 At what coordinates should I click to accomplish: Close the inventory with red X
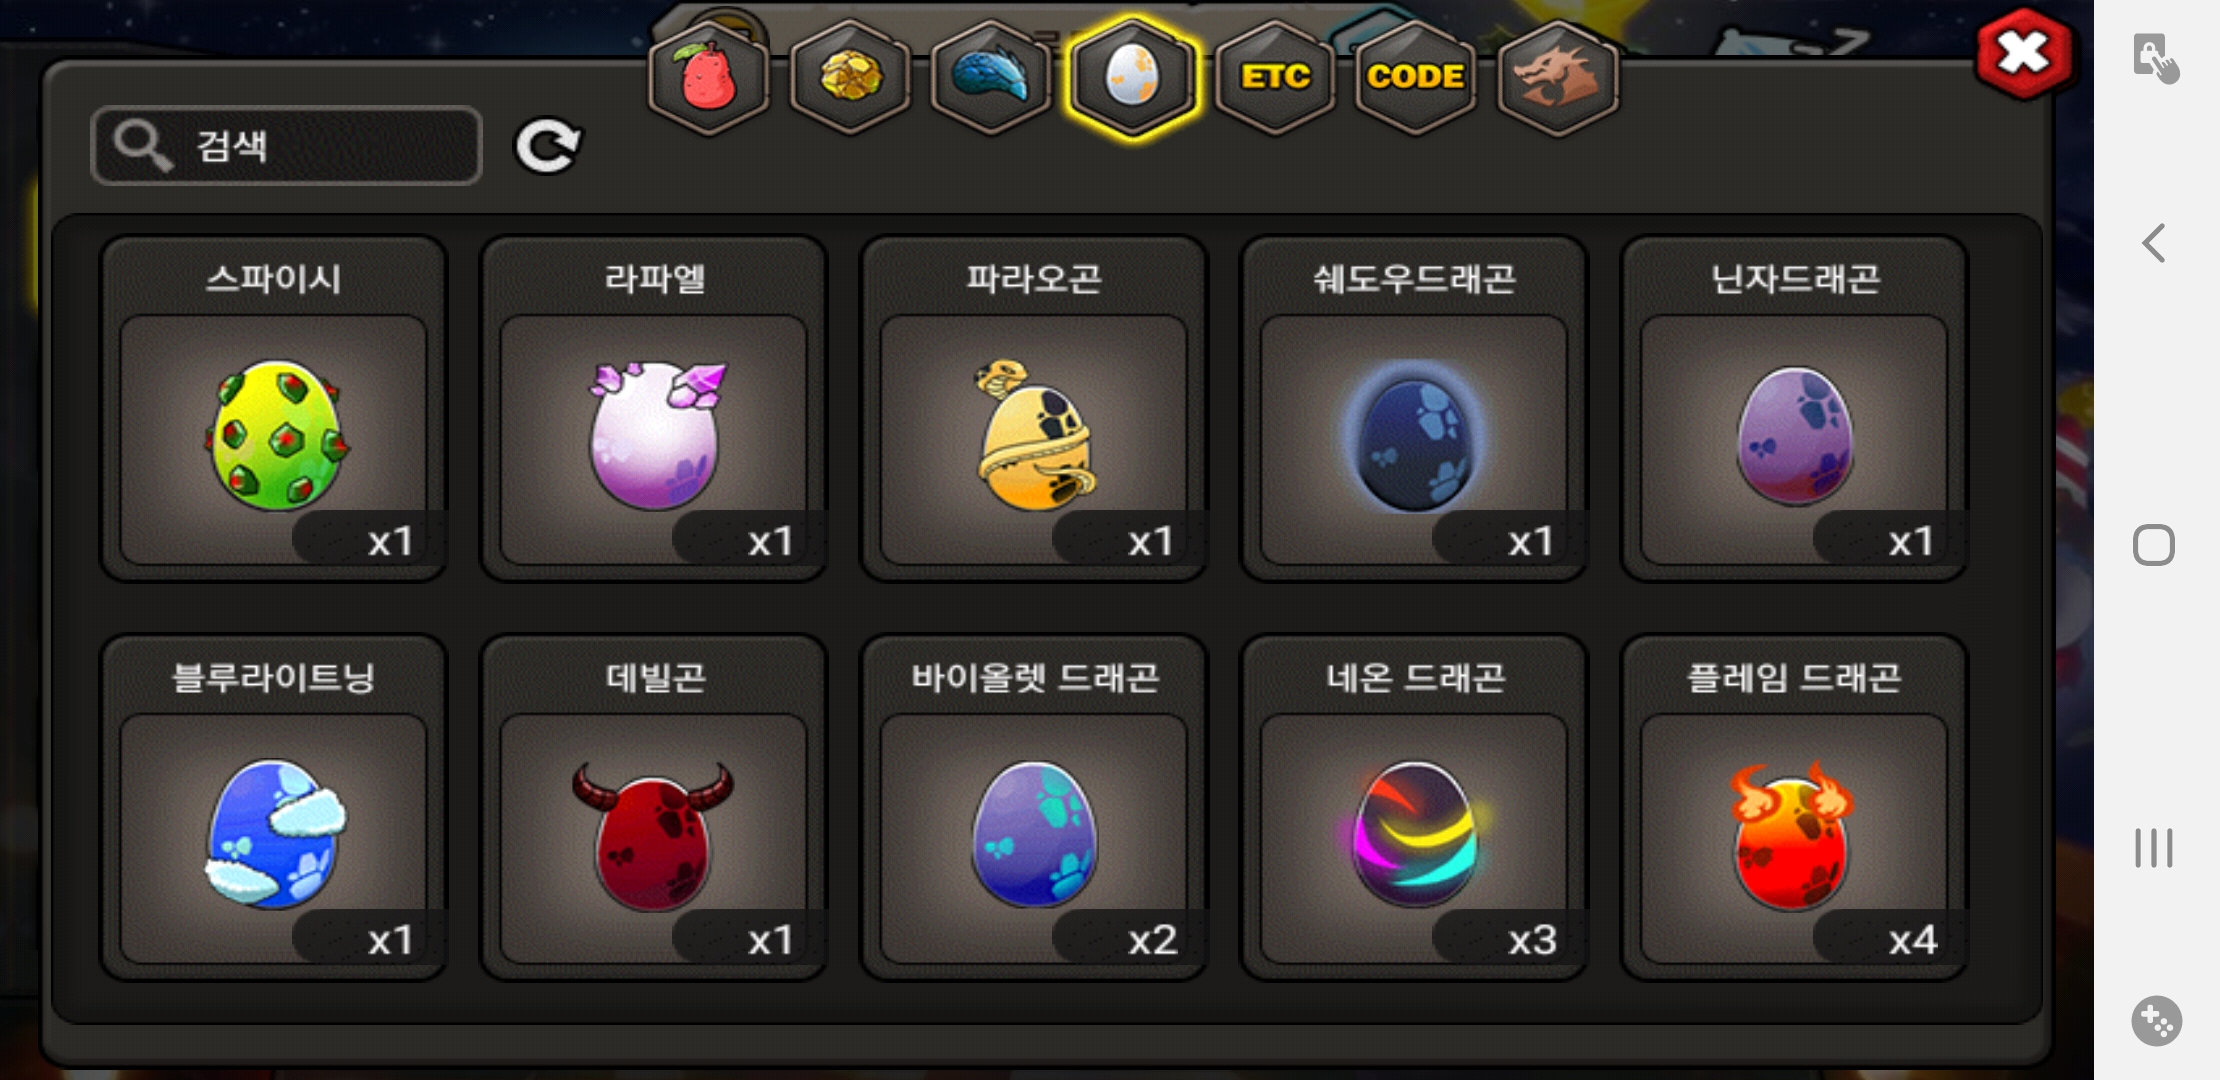pyautogui.click(x=2024, y=54)
